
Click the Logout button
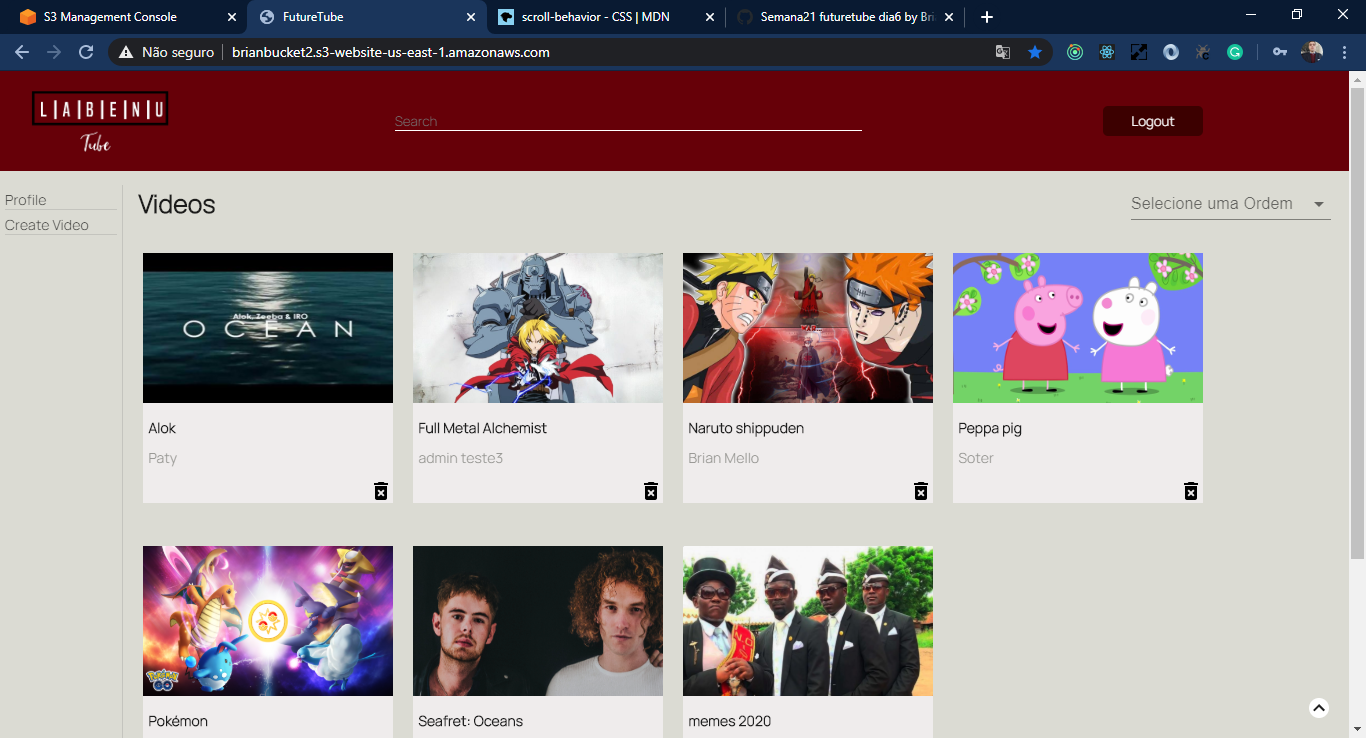[x=1153, y=121]
